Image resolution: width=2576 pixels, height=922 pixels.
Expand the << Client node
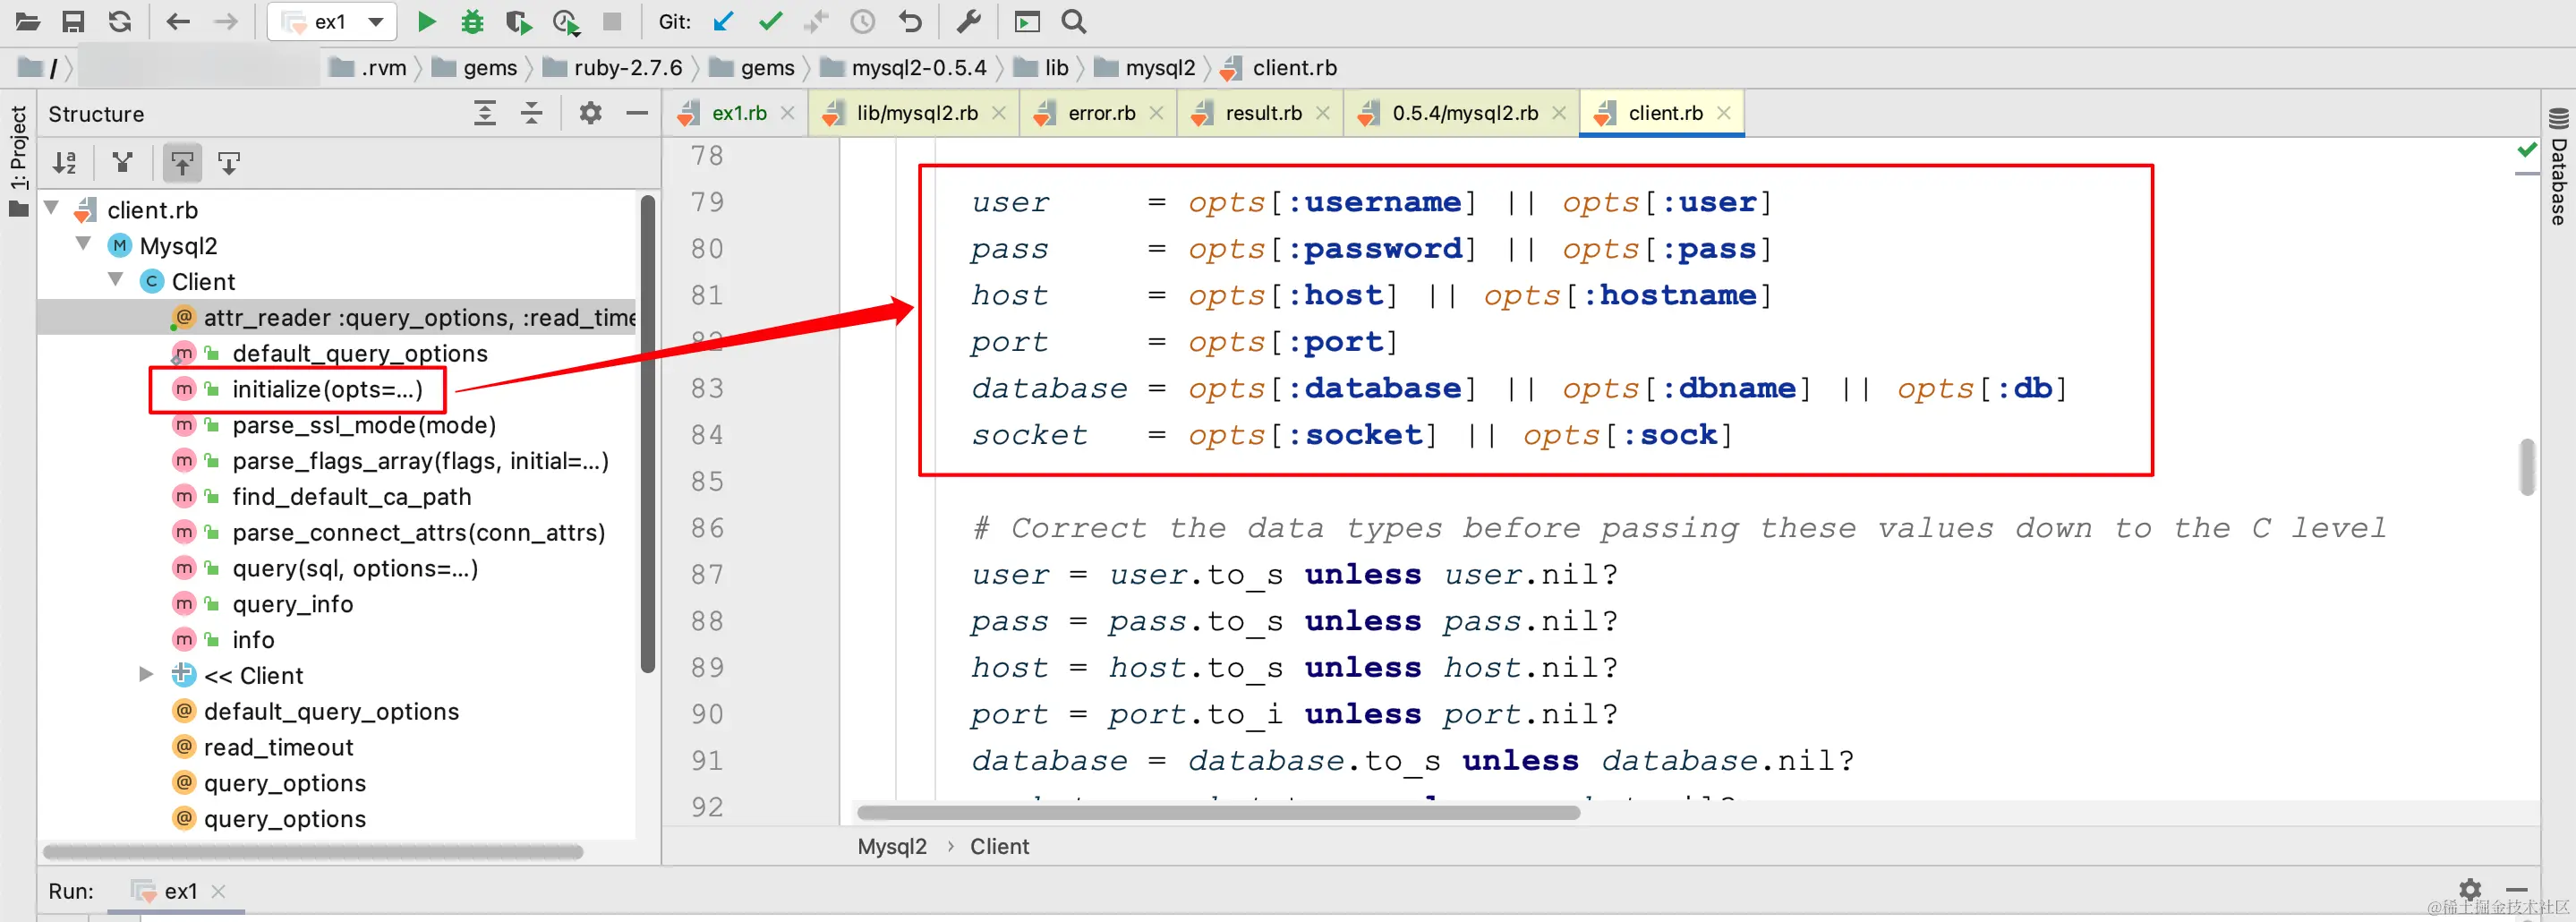point(146,674)
